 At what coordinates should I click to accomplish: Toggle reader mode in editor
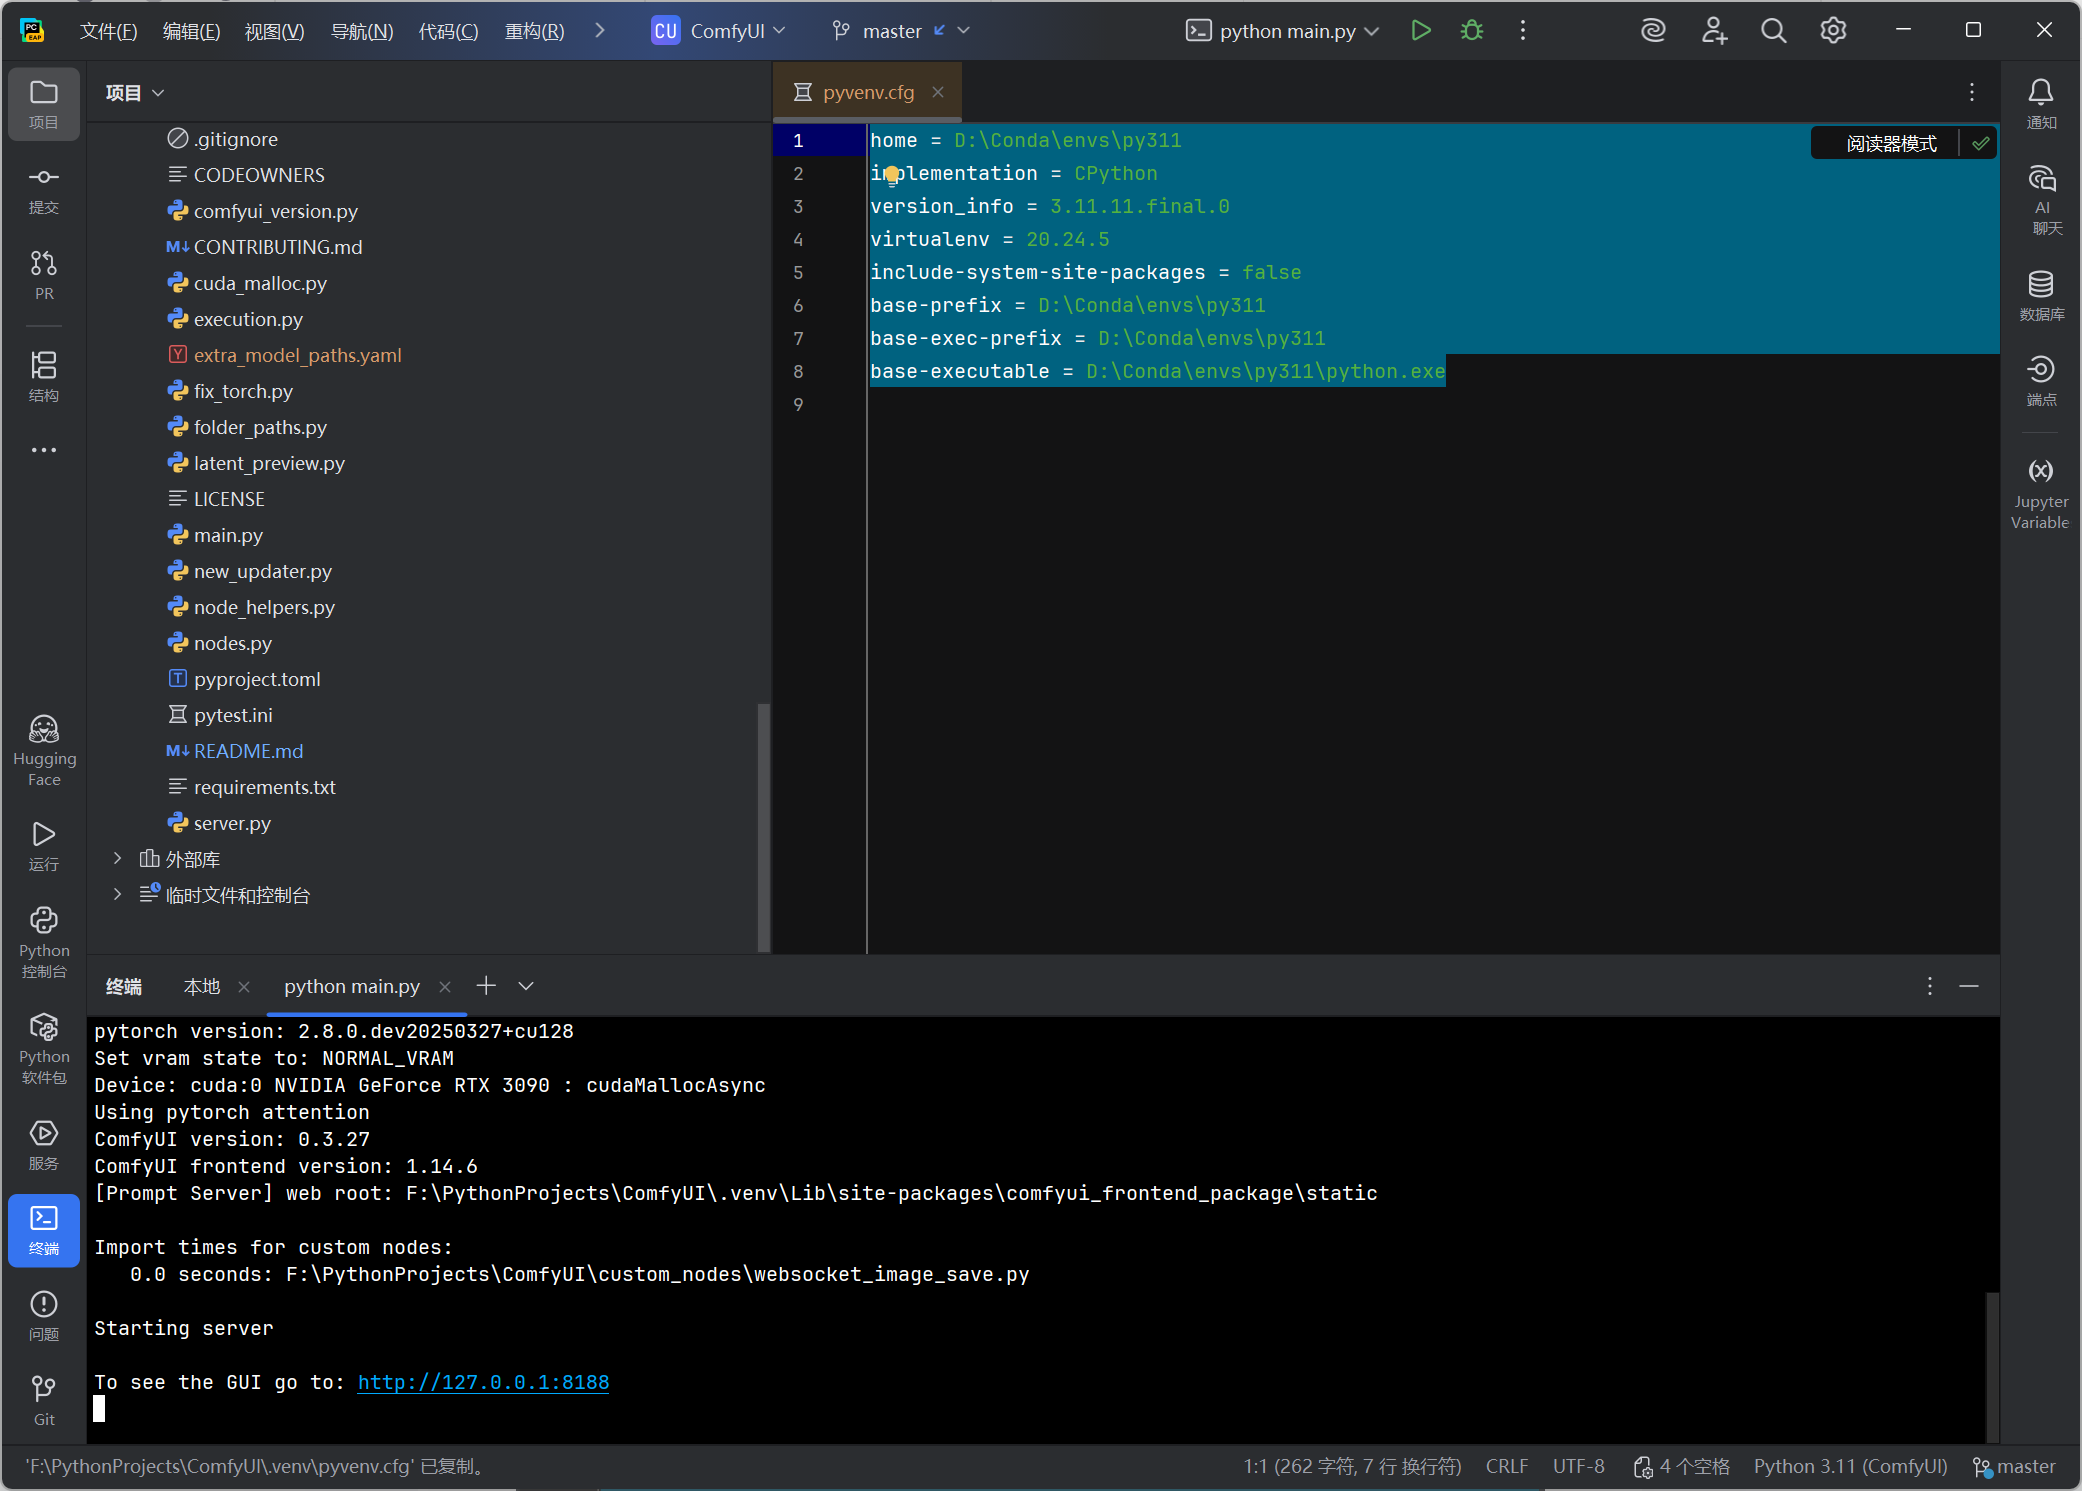coord(1890,144)
